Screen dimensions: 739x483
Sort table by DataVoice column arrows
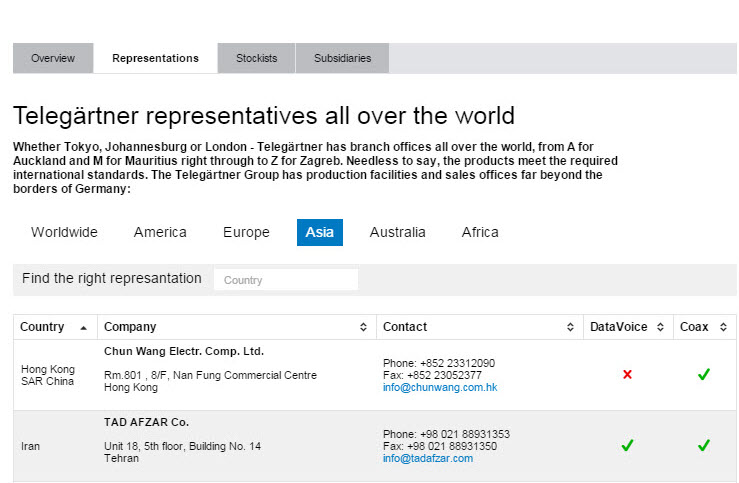point(660,327)
